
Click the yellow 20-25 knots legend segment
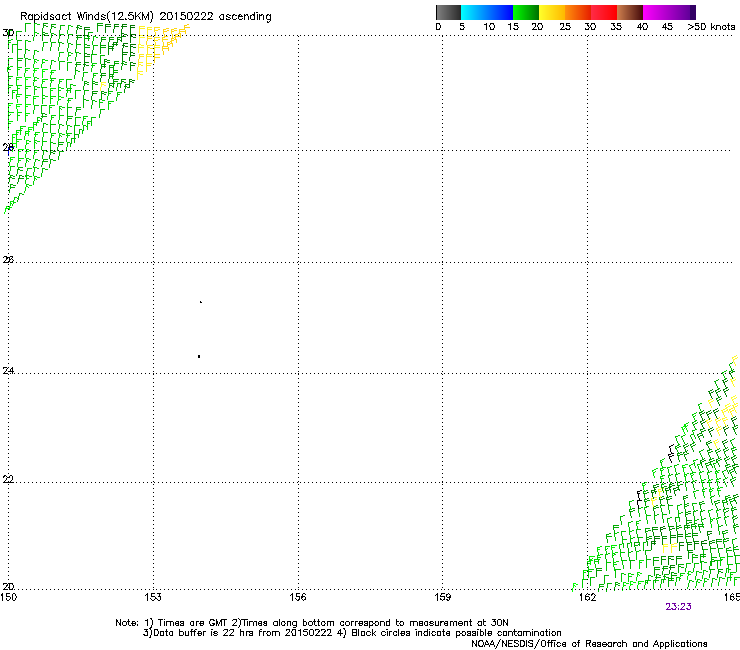[x=552, y=12]
